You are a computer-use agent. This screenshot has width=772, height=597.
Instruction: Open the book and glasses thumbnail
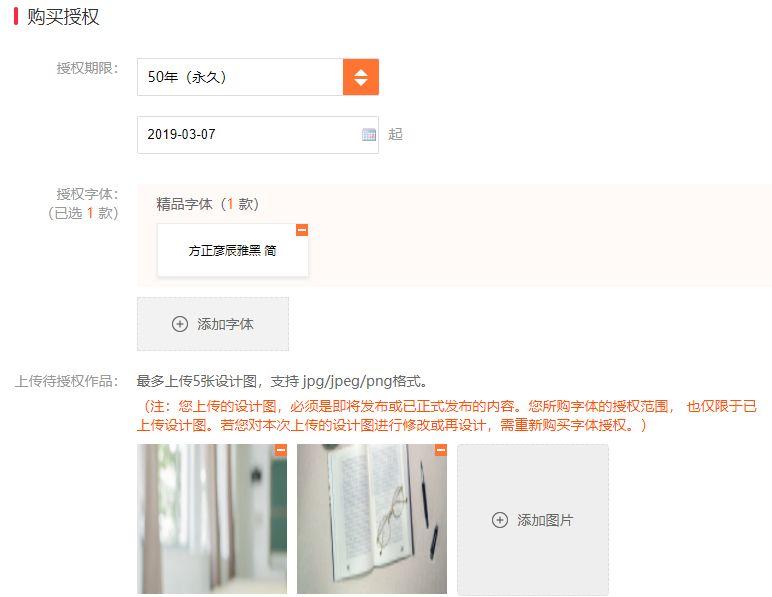point(372,519)
